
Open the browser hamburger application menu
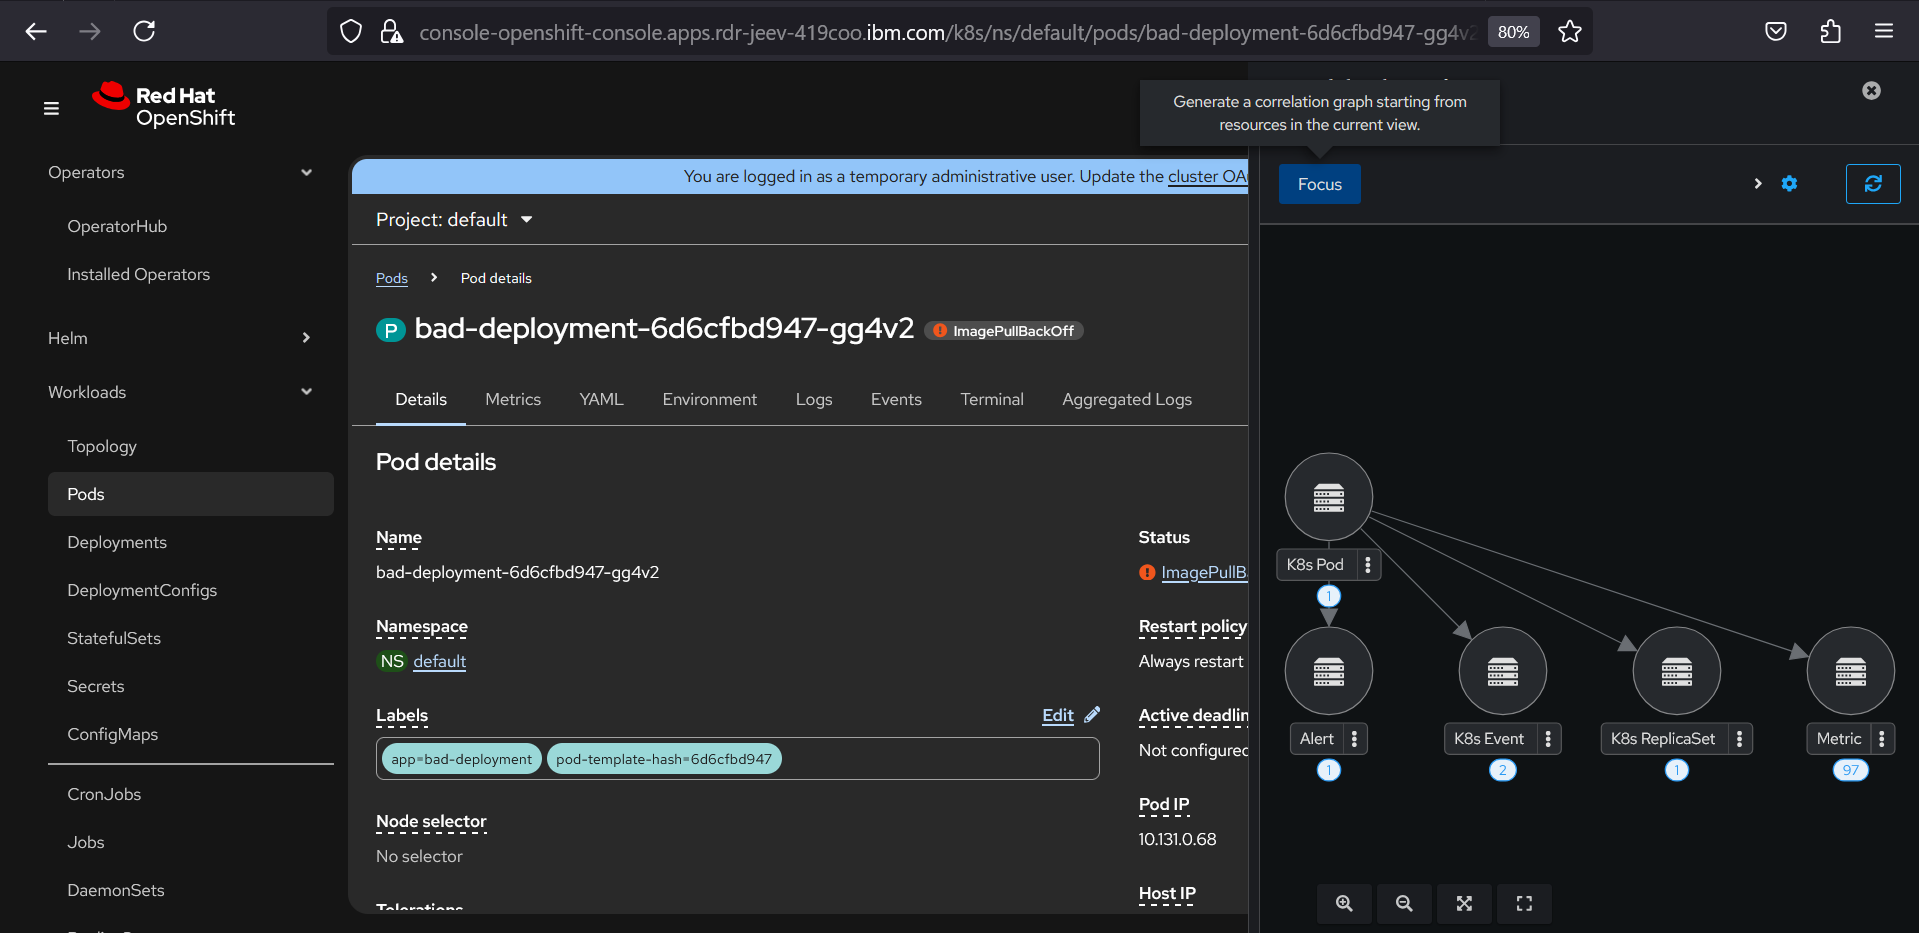tap(1884, 31)
